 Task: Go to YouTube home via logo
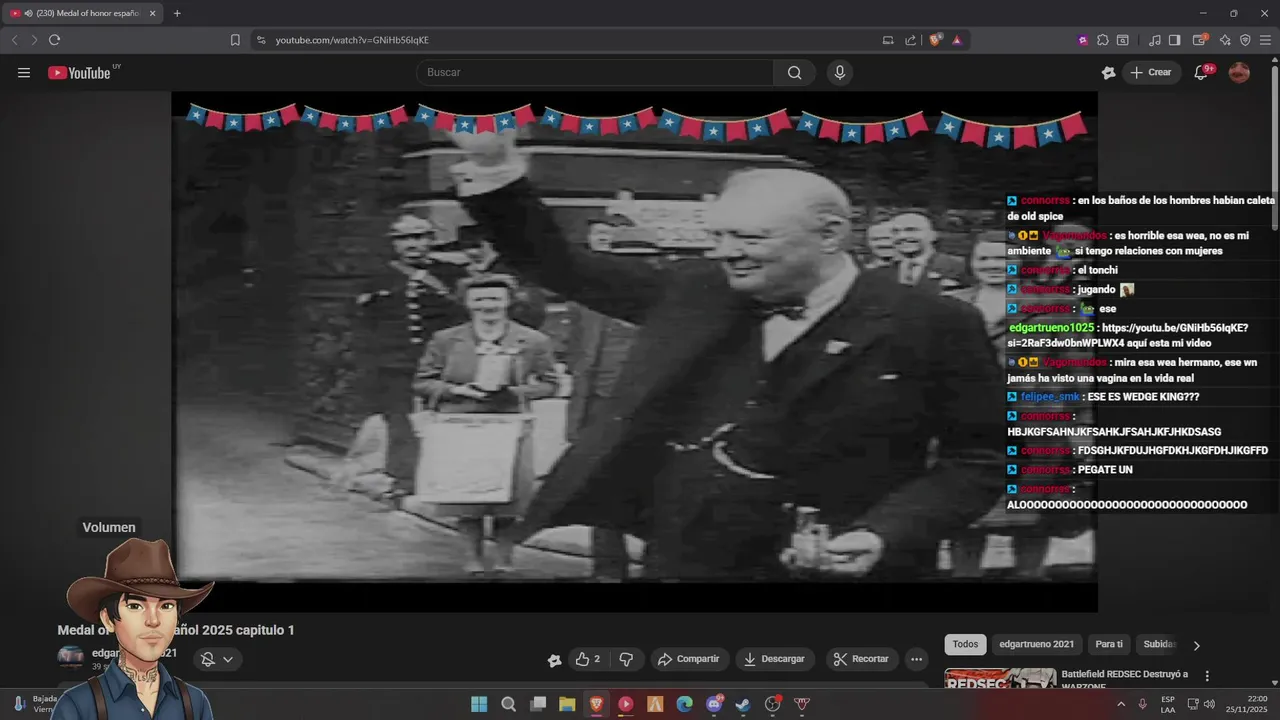79,72
